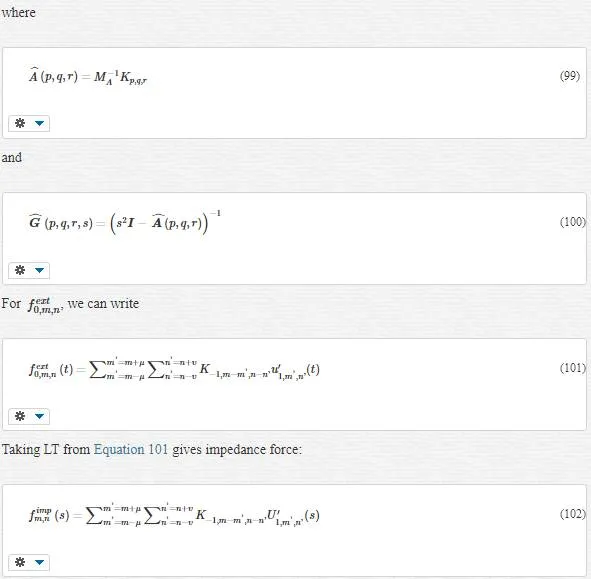
Task: Click the gear icon under Equation 99
Action: pyautogui.click(x=20, y=123)
